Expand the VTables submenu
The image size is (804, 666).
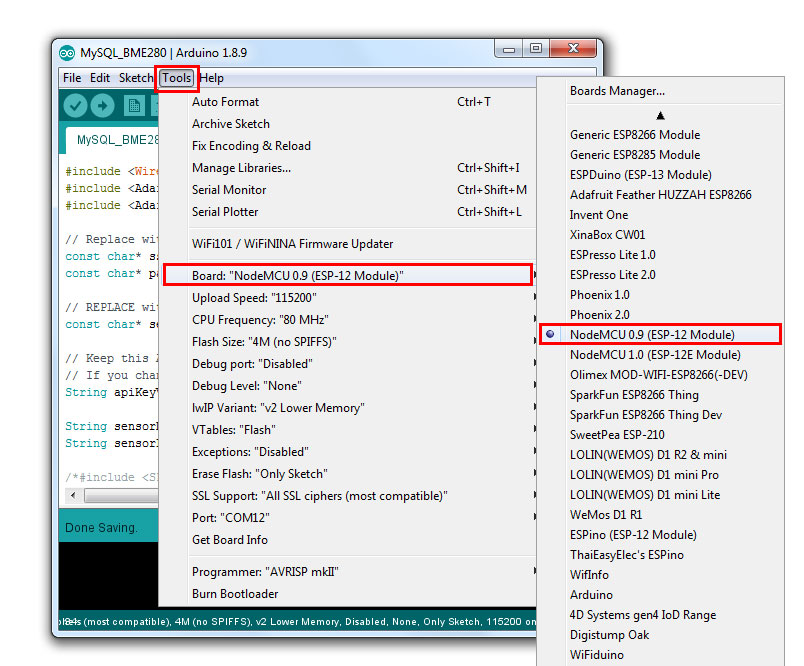point(349,430)
